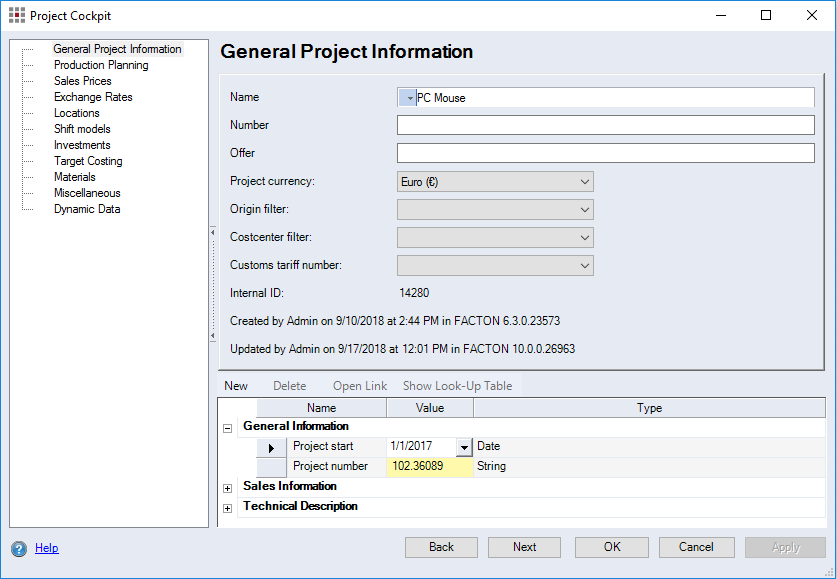Screen dimensions: 837x579
Task: Open the Target Costing section
Action: click(88, 161)
